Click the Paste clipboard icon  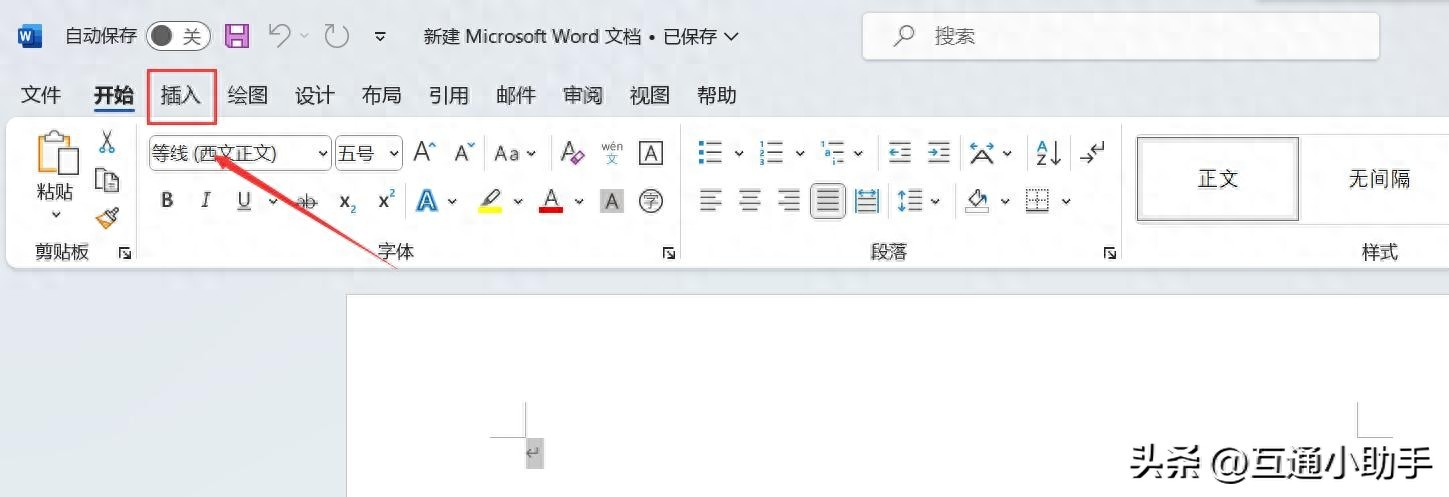(57, 154)
